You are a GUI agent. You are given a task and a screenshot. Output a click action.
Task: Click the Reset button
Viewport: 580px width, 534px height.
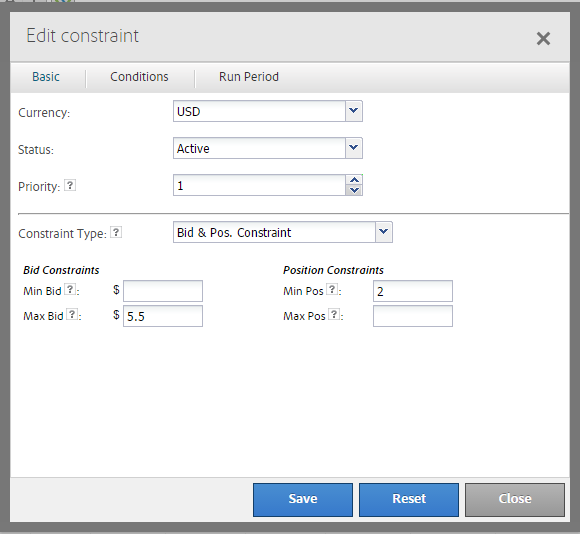pos(409,500)
